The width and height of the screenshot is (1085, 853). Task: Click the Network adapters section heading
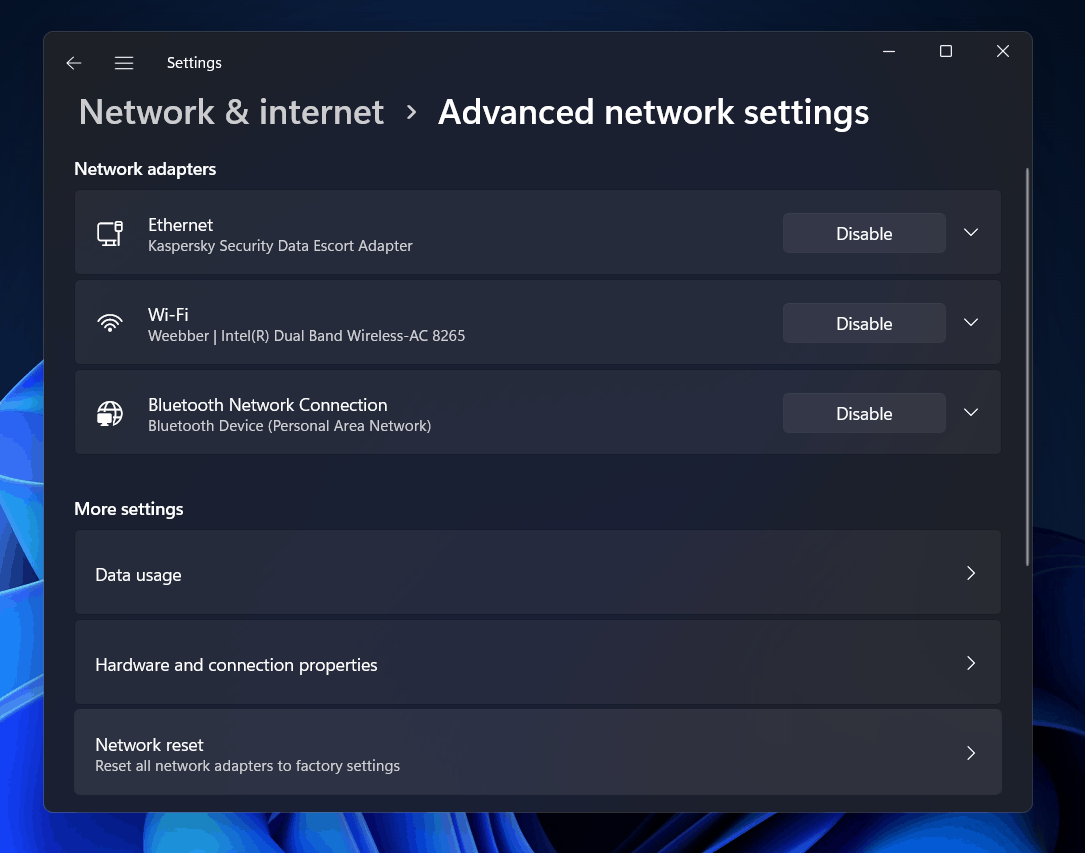(x=145, y=169)
